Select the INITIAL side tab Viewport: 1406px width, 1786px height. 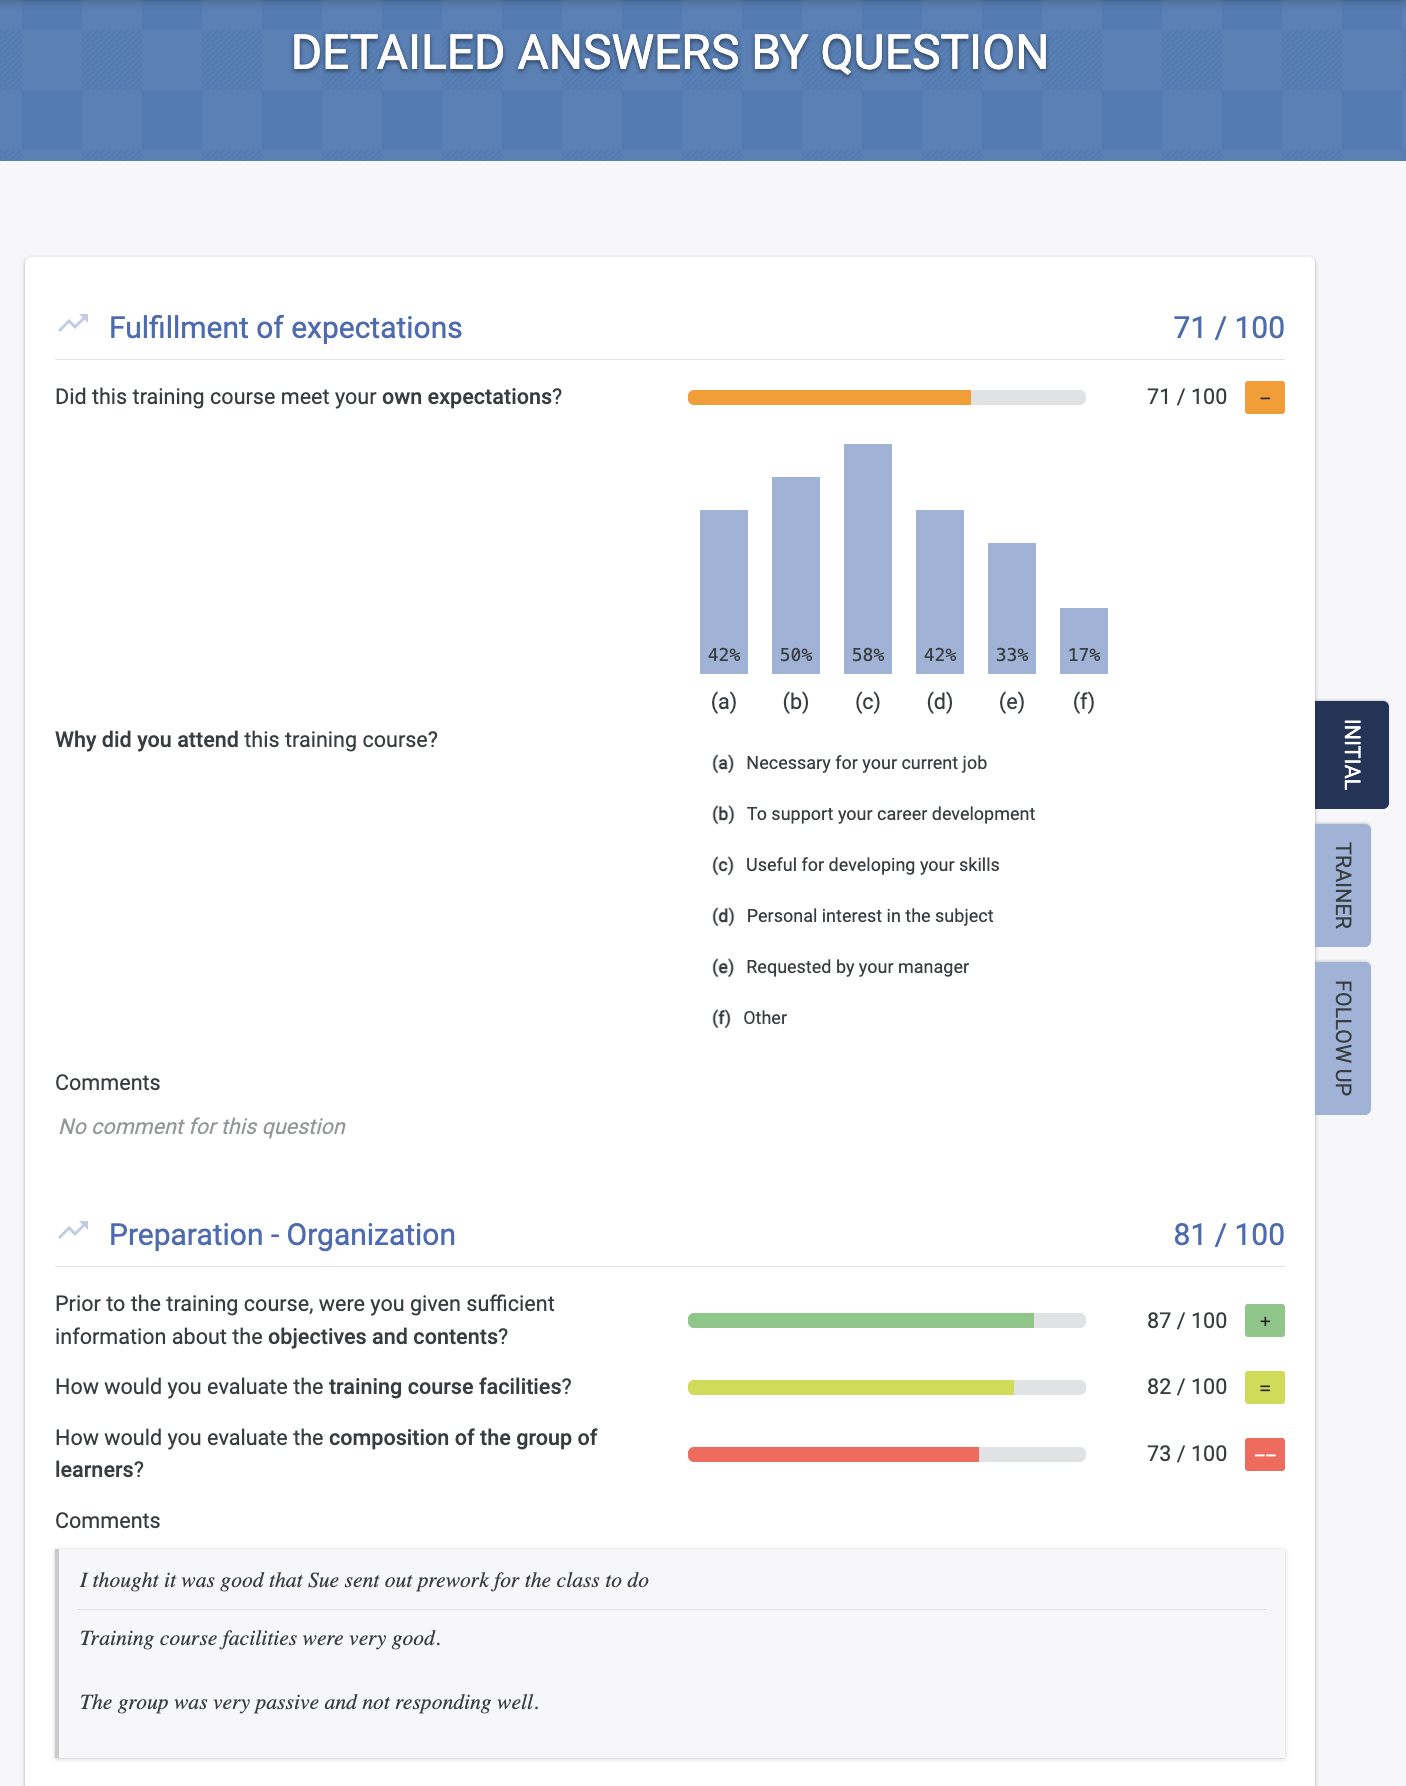coord(1351,755)
